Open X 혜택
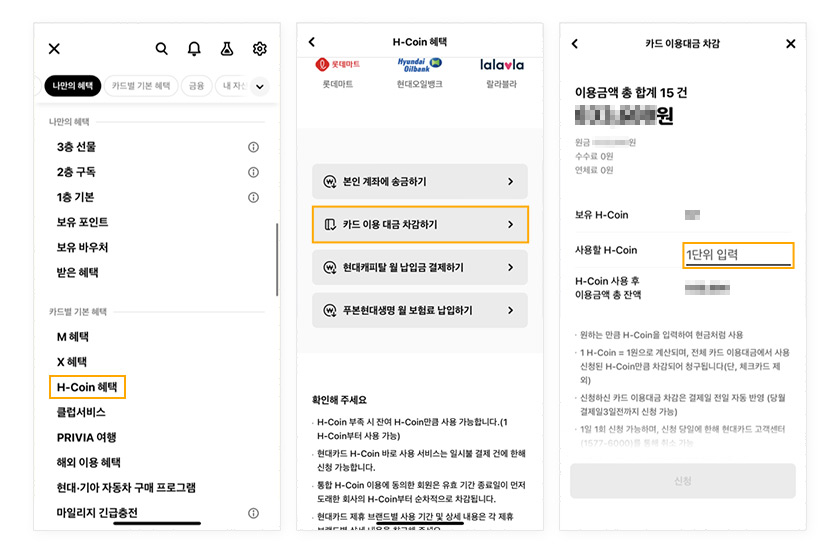This screenshot has width=840, height=553. coord(72,362)
